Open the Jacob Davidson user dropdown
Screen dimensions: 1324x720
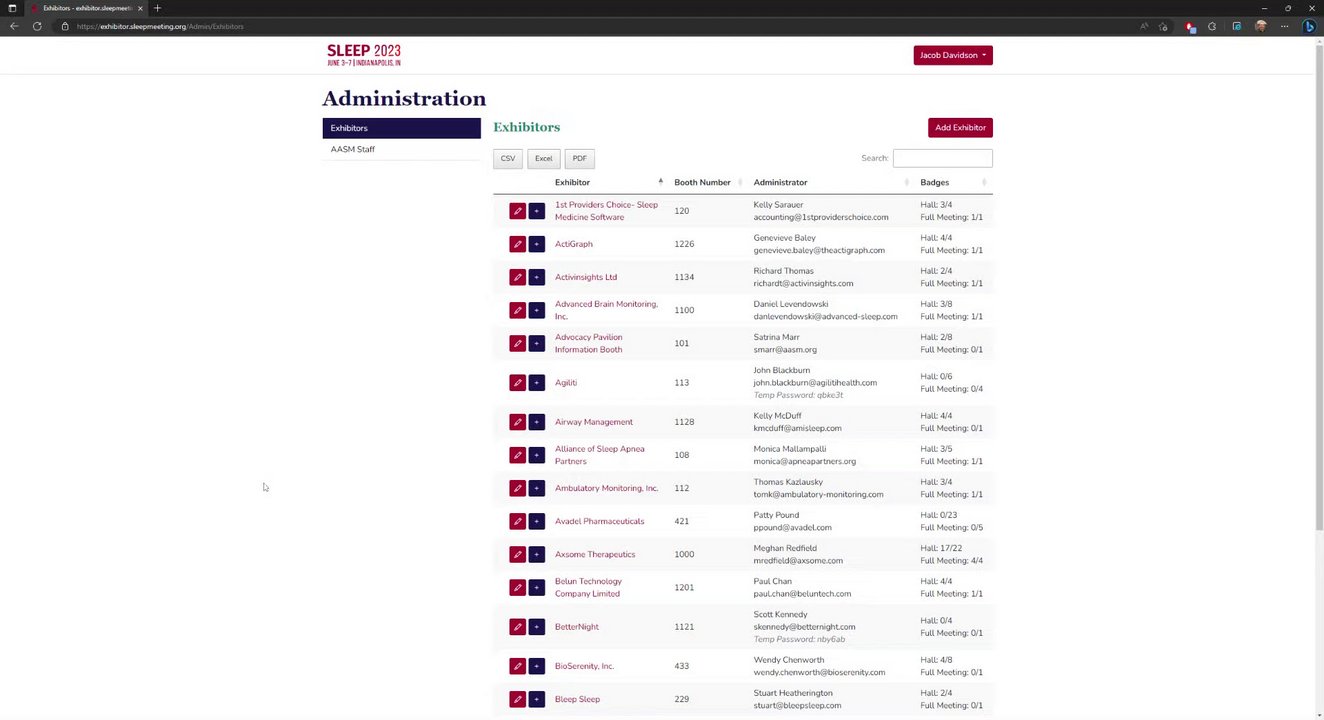[x=952, y=55]
